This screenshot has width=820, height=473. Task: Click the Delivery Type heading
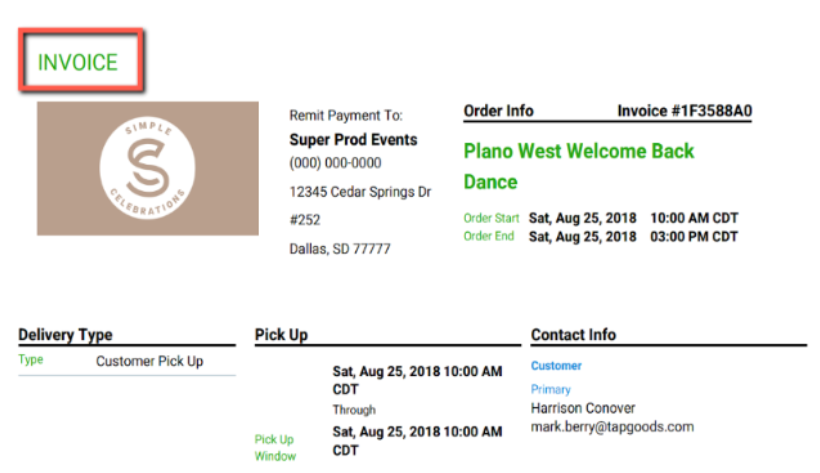tap(65, 335)
